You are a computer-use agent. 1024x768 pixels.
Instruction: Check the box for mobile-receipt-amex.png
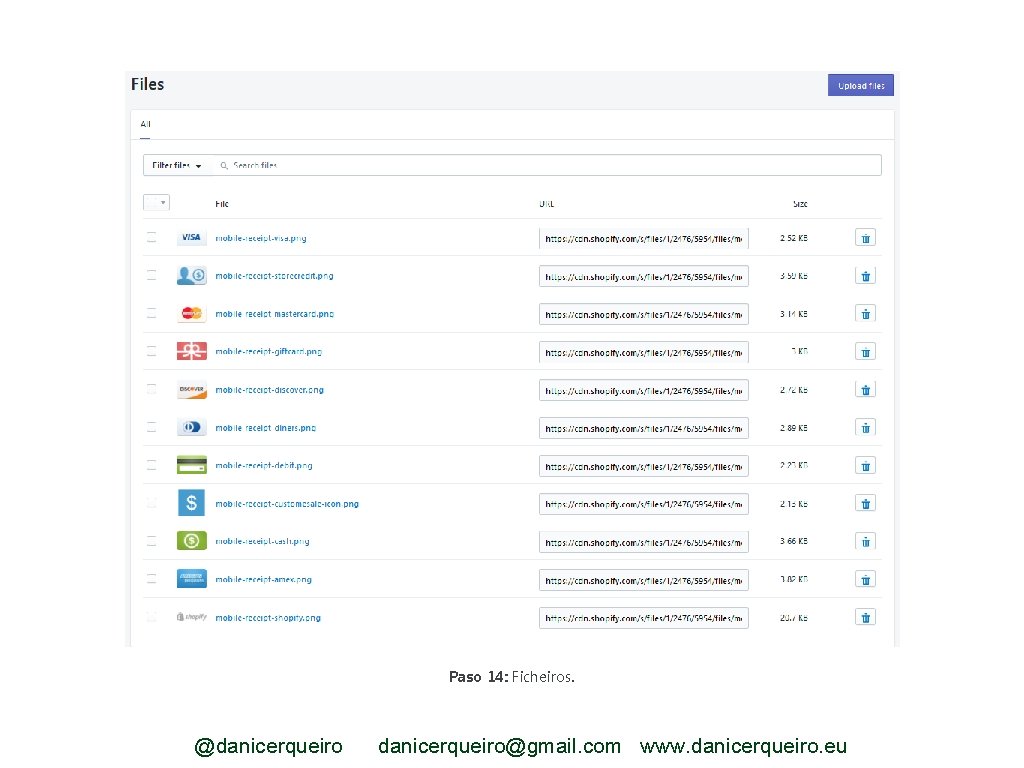(152, 579)
